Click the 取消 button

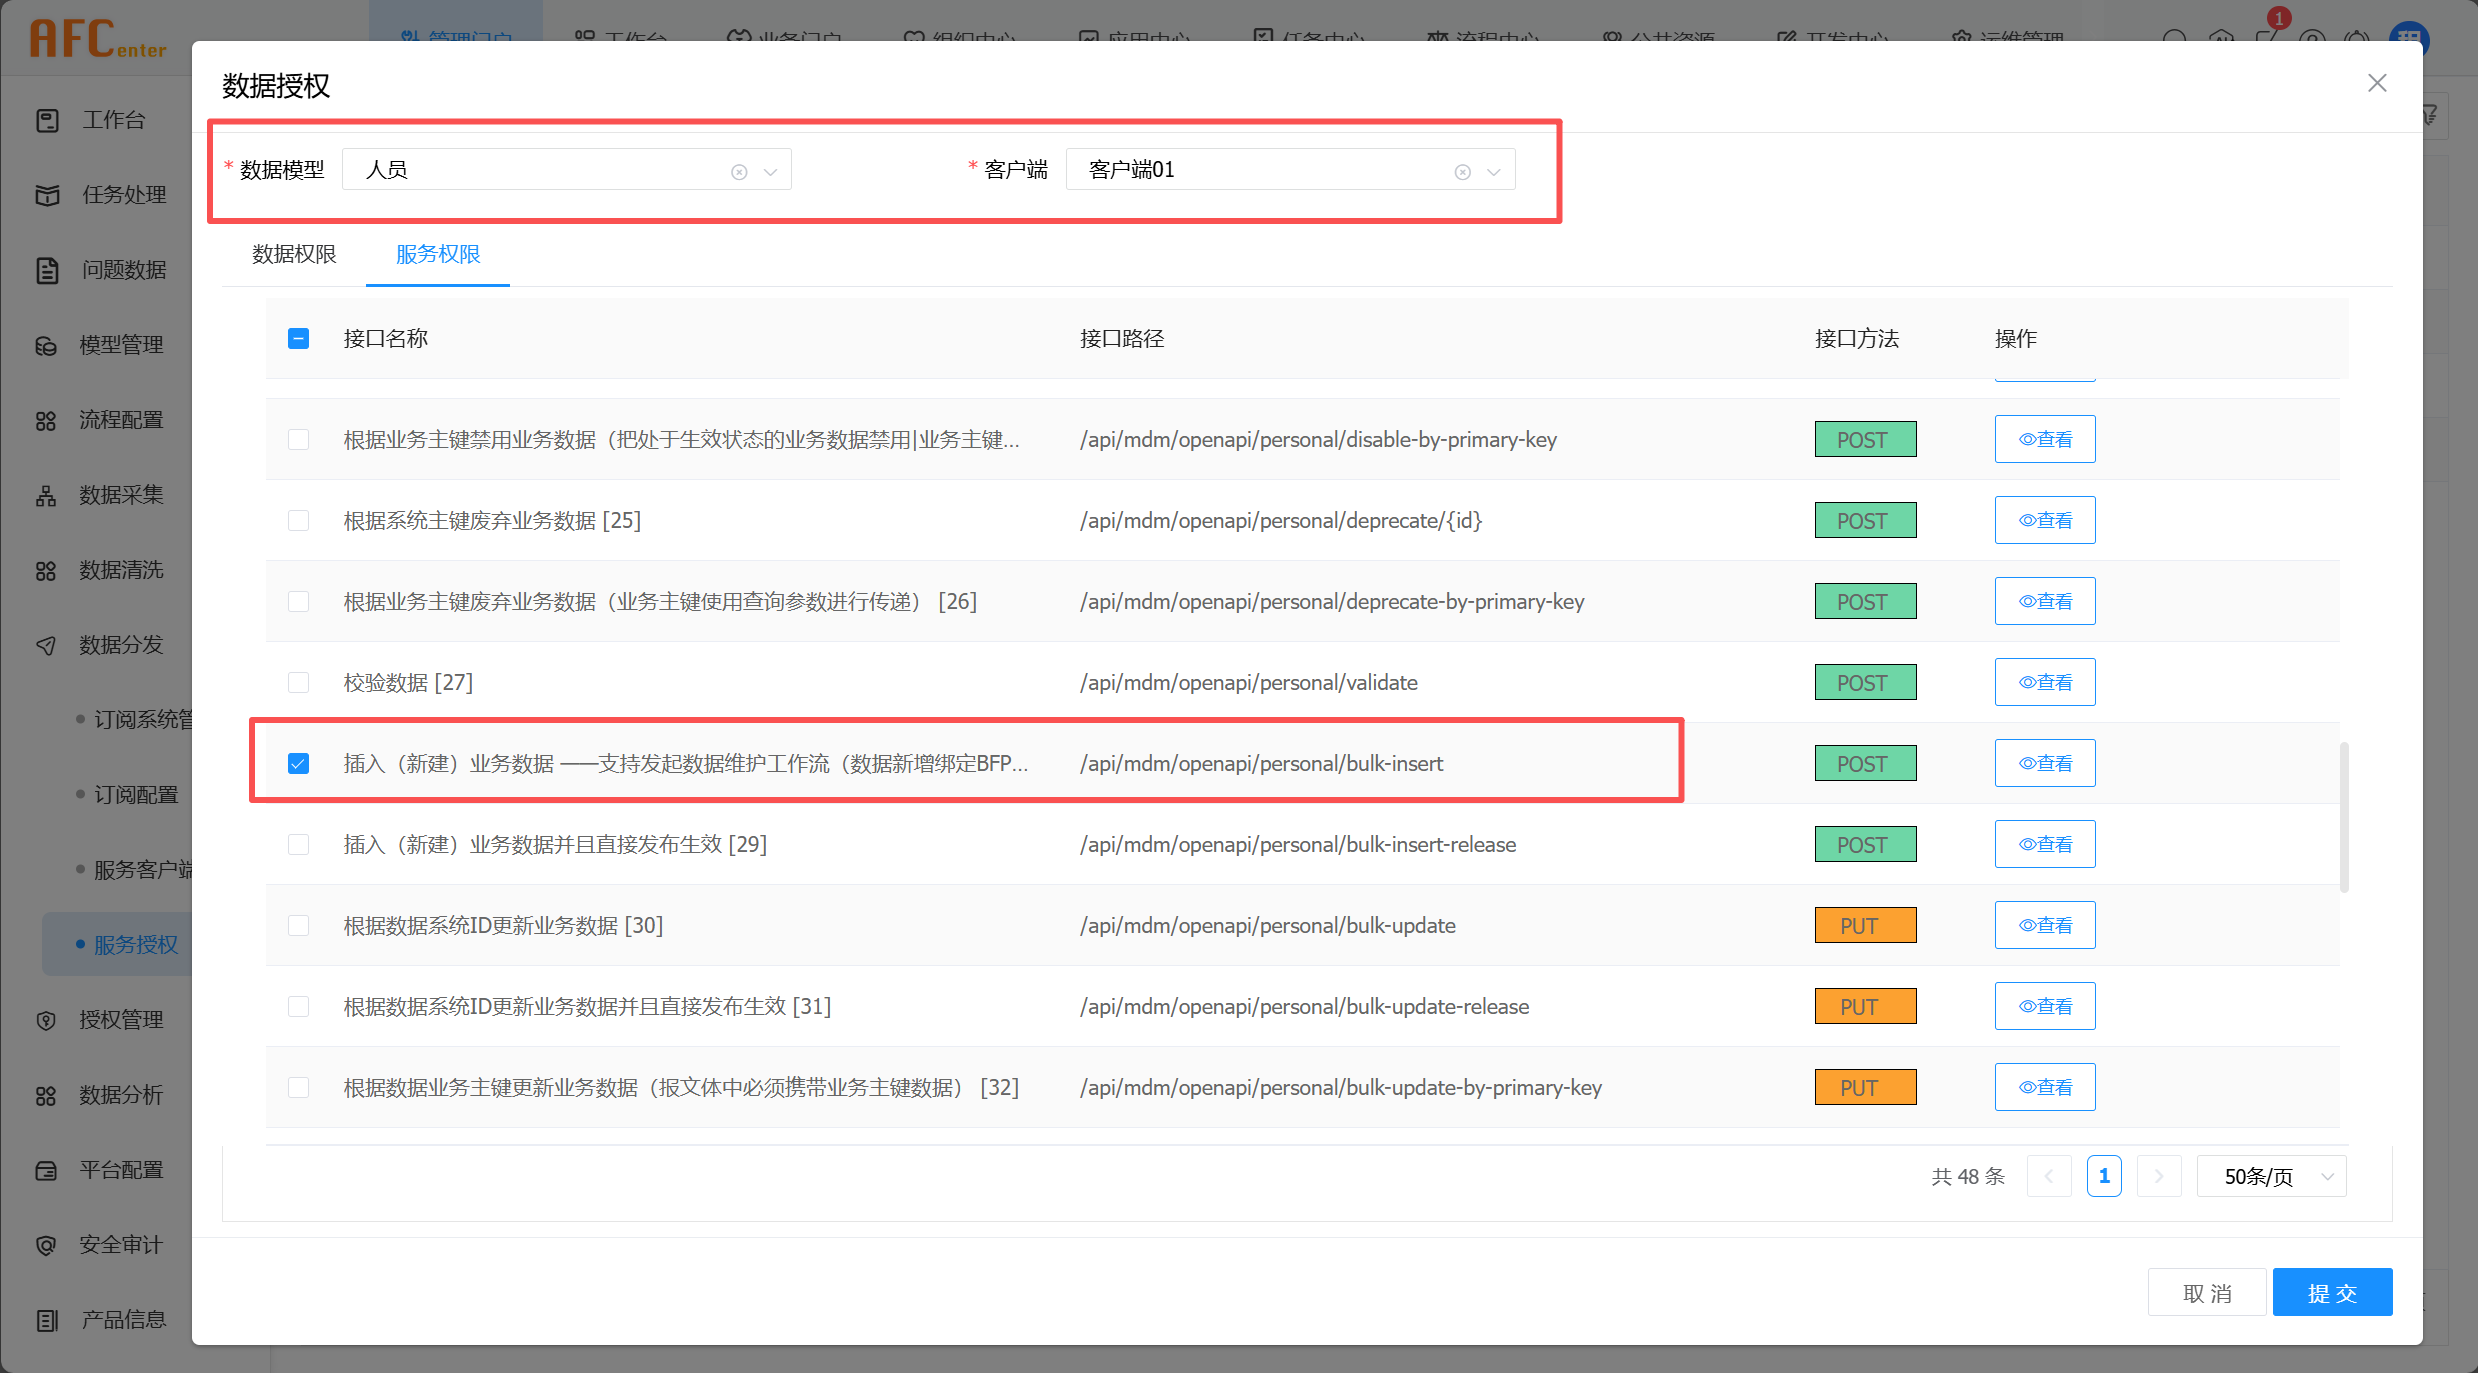(x=2206, y=1293)
